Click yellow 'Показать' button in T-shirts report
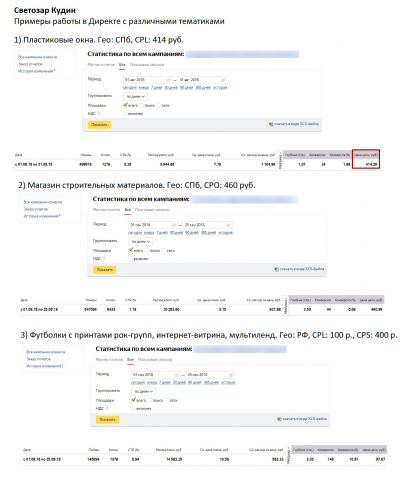This screenshot has width=411, height=480. (107, 420)
